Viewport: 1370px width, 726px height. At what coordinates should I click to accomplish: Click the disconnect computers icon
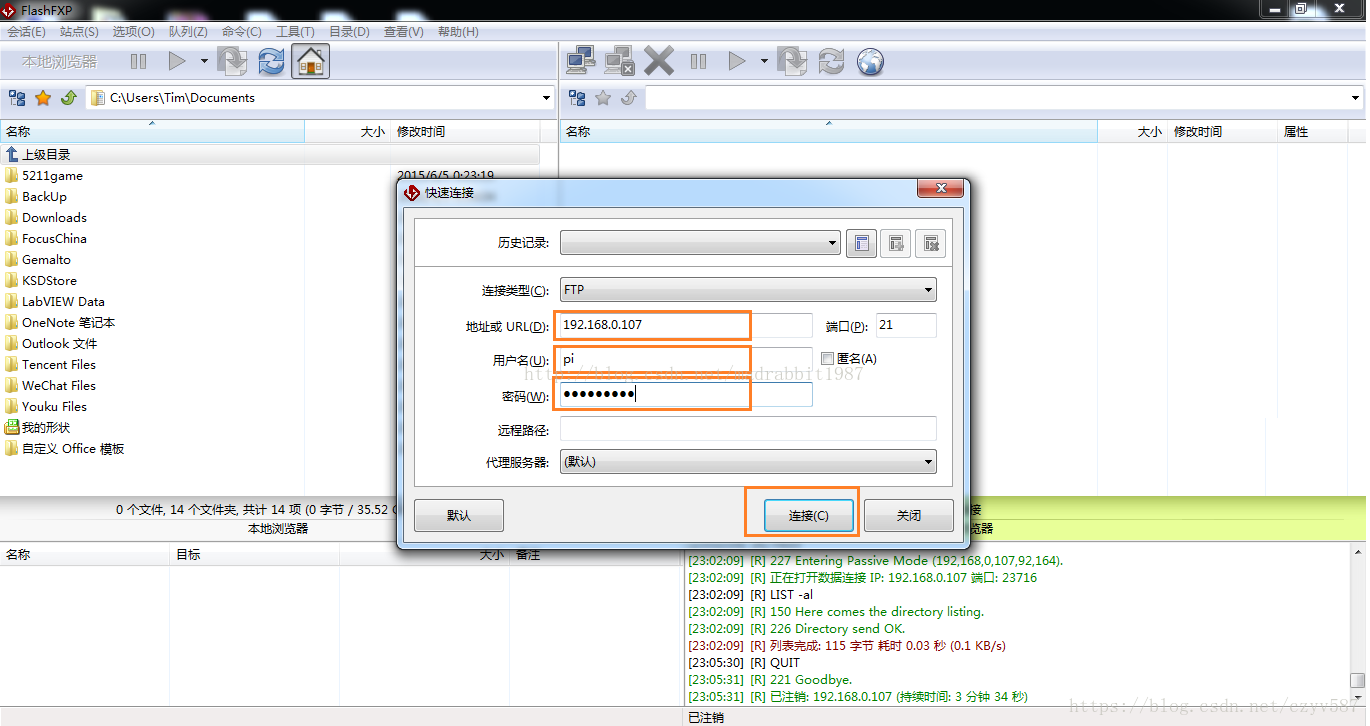point(619,62)
